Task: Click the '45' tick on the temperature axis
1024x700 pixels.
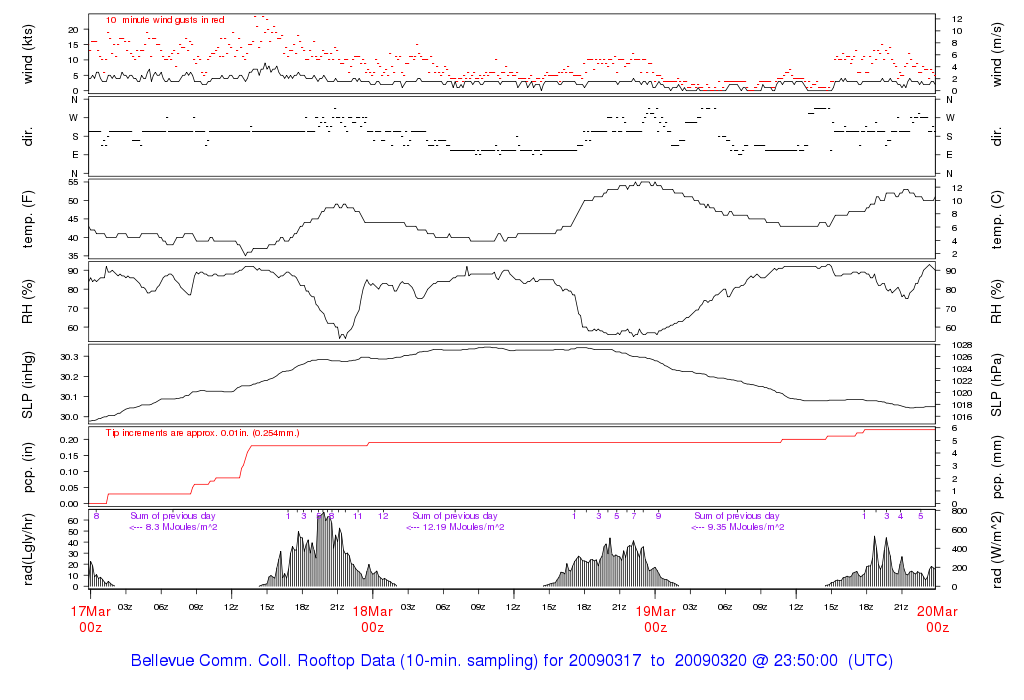Action: click(x=73, y=219)
